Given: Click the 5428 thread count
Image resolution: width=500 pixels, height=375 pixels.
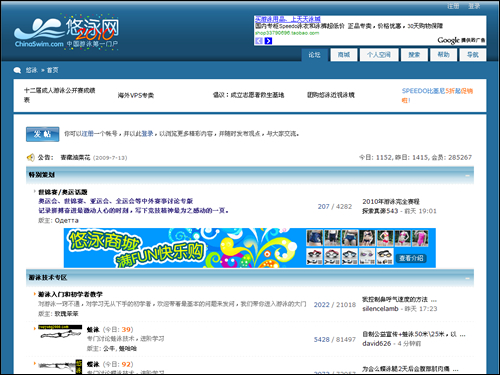Looking at the screenshot, I should pos(321,339).
